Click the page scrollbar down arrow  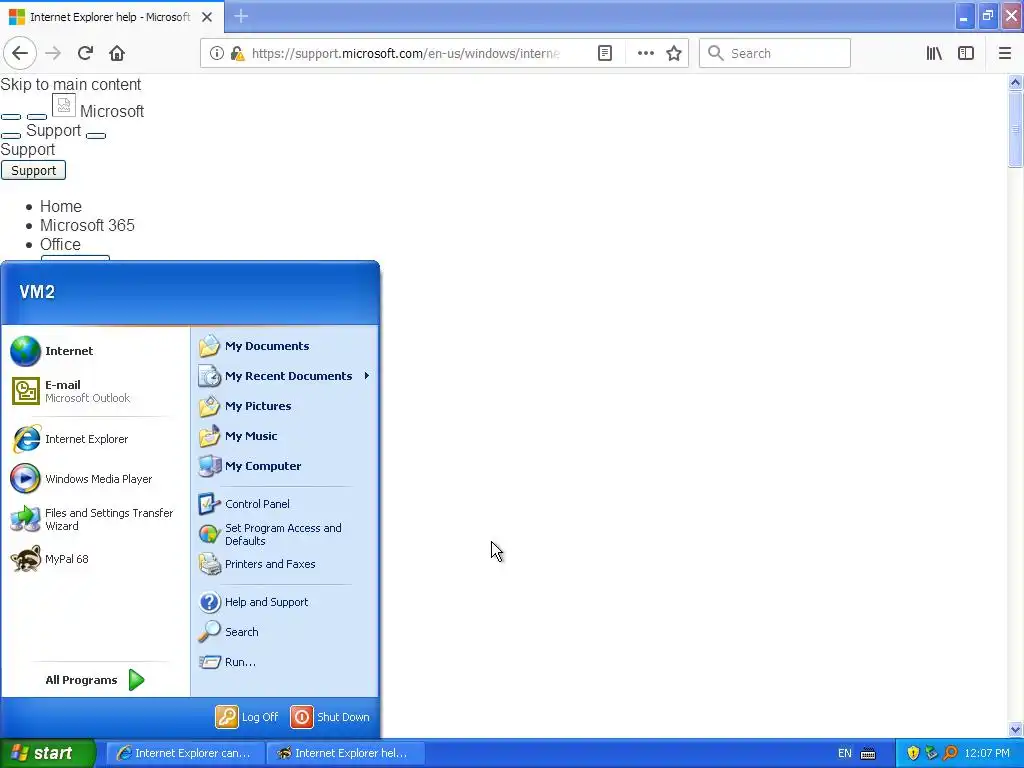[x=1015, y=729]
